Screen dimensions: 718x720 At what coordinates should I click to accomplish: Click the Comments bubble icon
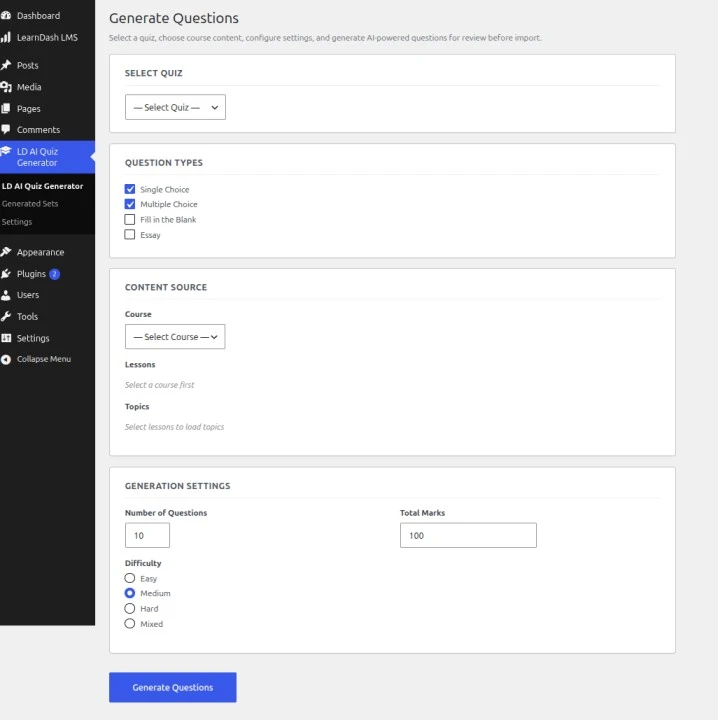[x=6, y=129]
